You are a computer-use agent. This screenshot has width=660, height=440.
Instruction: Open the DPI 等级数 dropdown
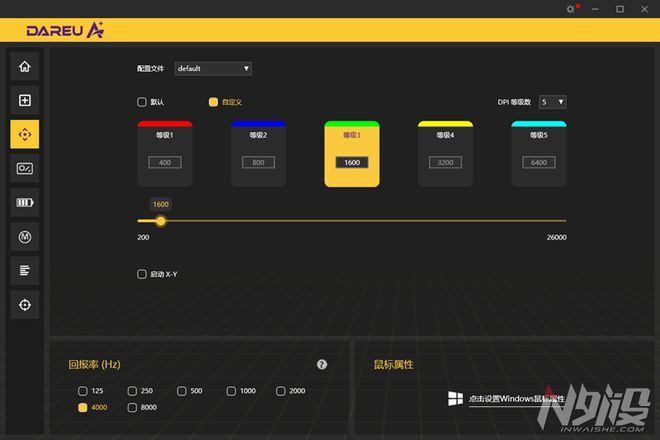552,102
